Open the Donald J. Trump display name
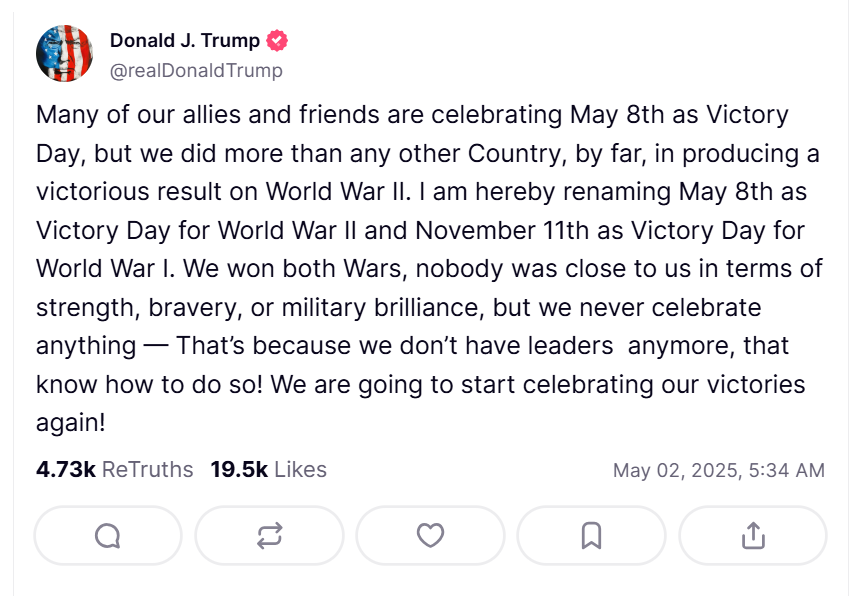Image resolution: width=863 pixels, height=596 pixels. [184, 41]
